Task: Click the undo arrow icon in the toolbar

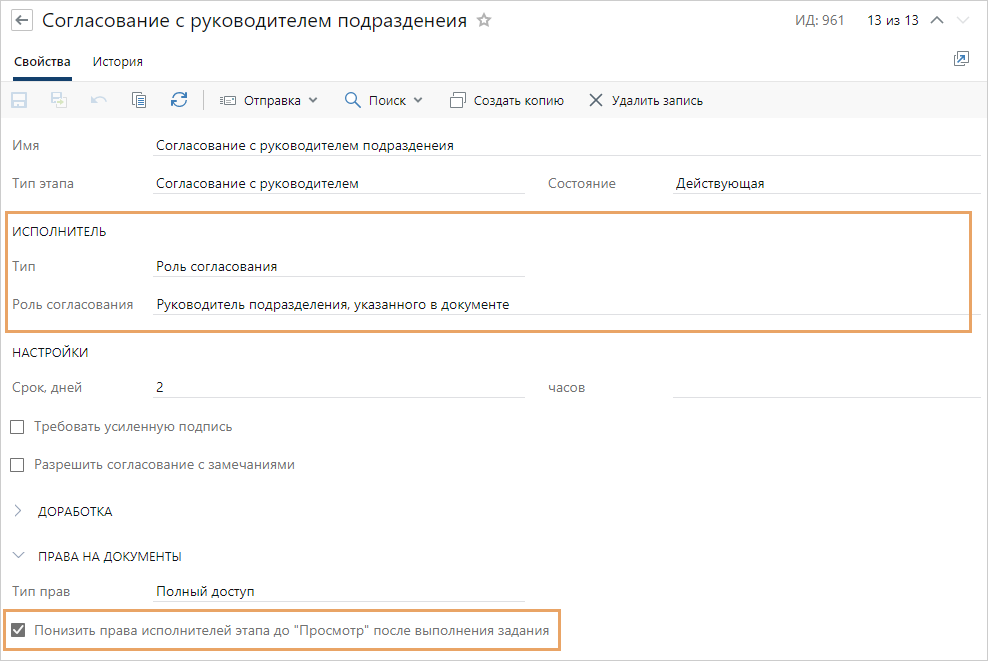Action: [x=99, y=100]
